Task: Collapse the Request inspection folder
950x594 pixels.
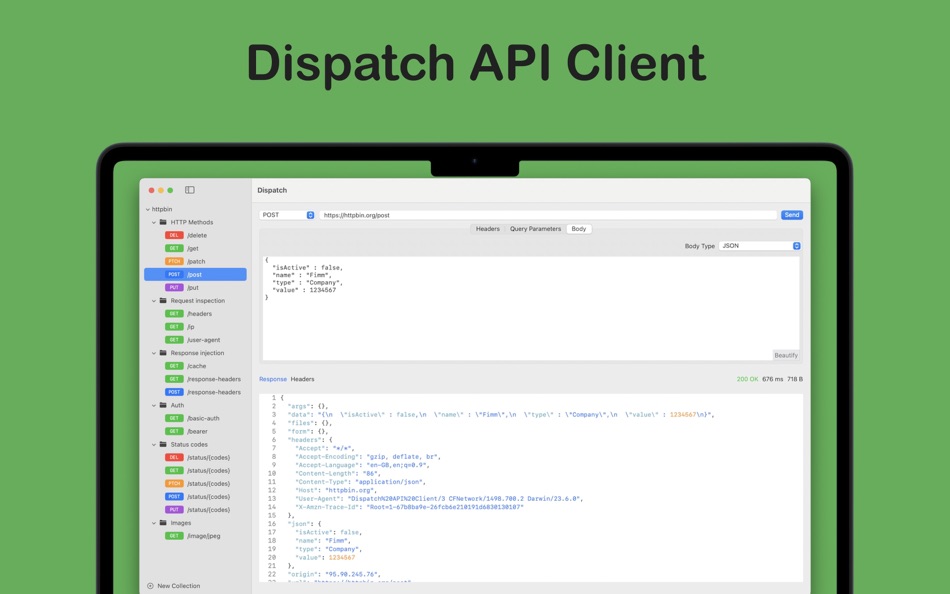Action: point(154,301)
